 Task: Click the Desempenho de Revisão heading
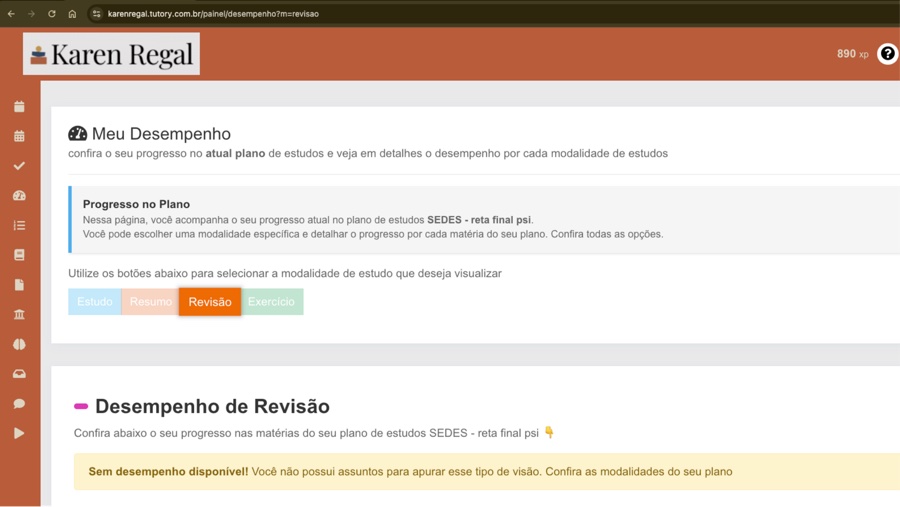tap(212, 406)
